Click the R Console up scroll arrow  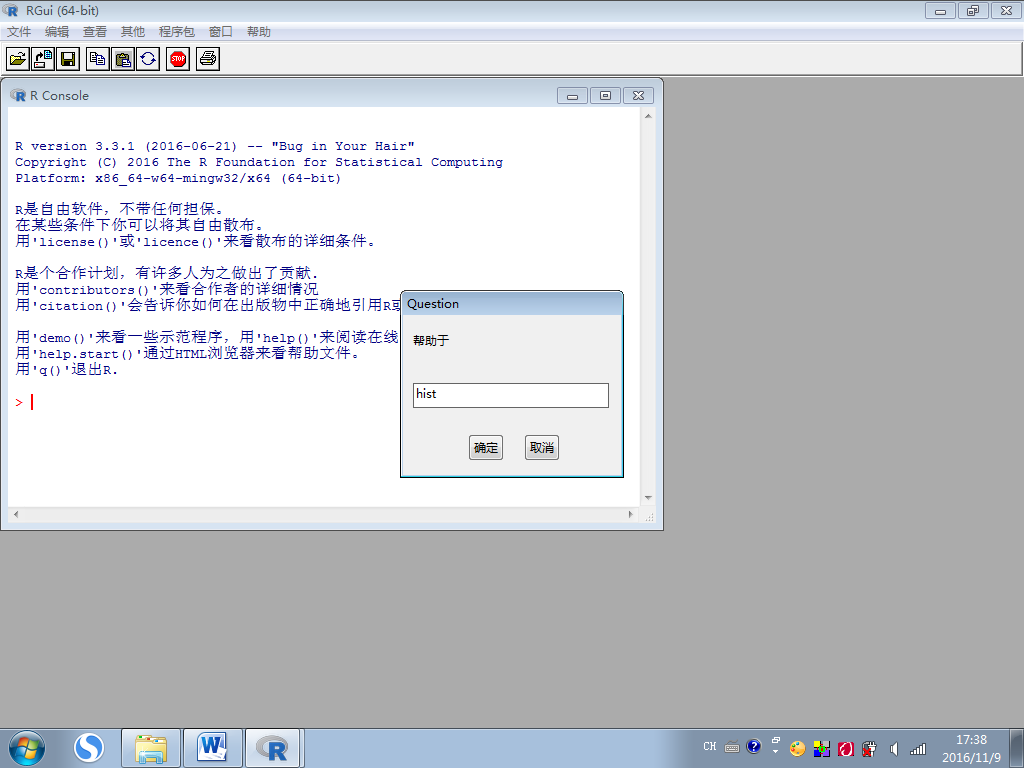pyautogui.click(x=648, y=116)
